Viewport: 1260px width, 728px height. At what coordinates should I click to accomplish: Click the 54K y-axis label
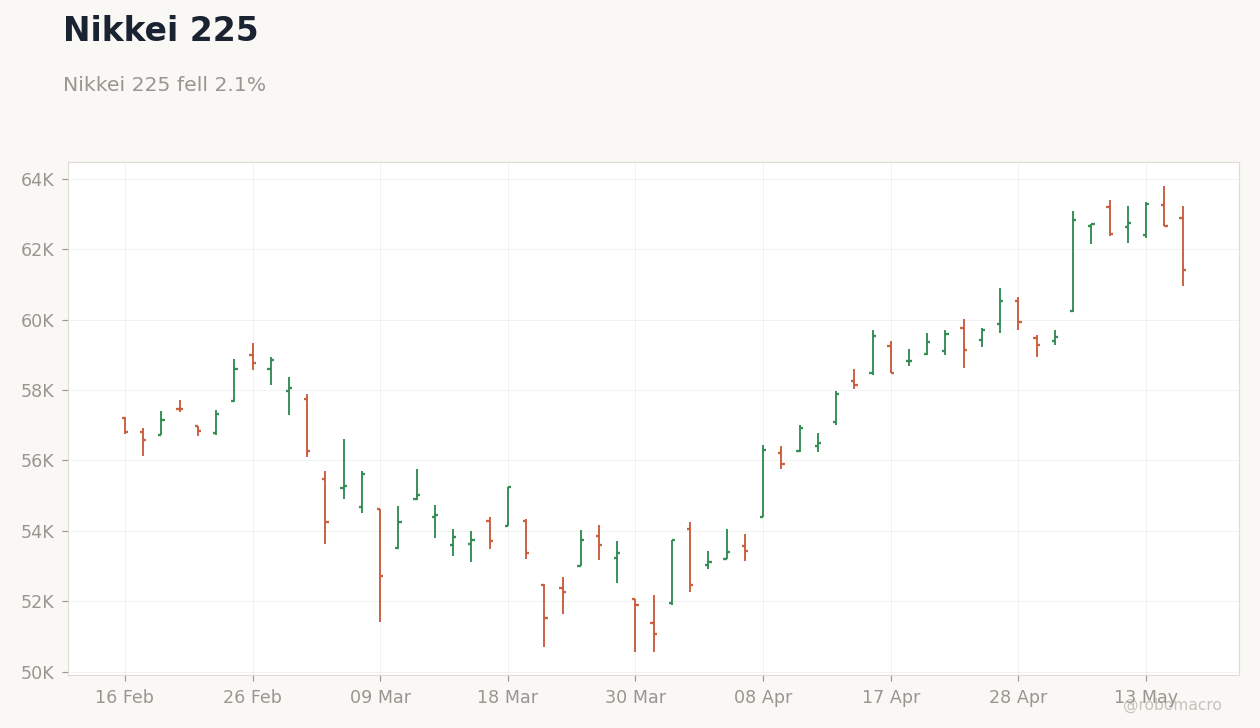point(37,532)
